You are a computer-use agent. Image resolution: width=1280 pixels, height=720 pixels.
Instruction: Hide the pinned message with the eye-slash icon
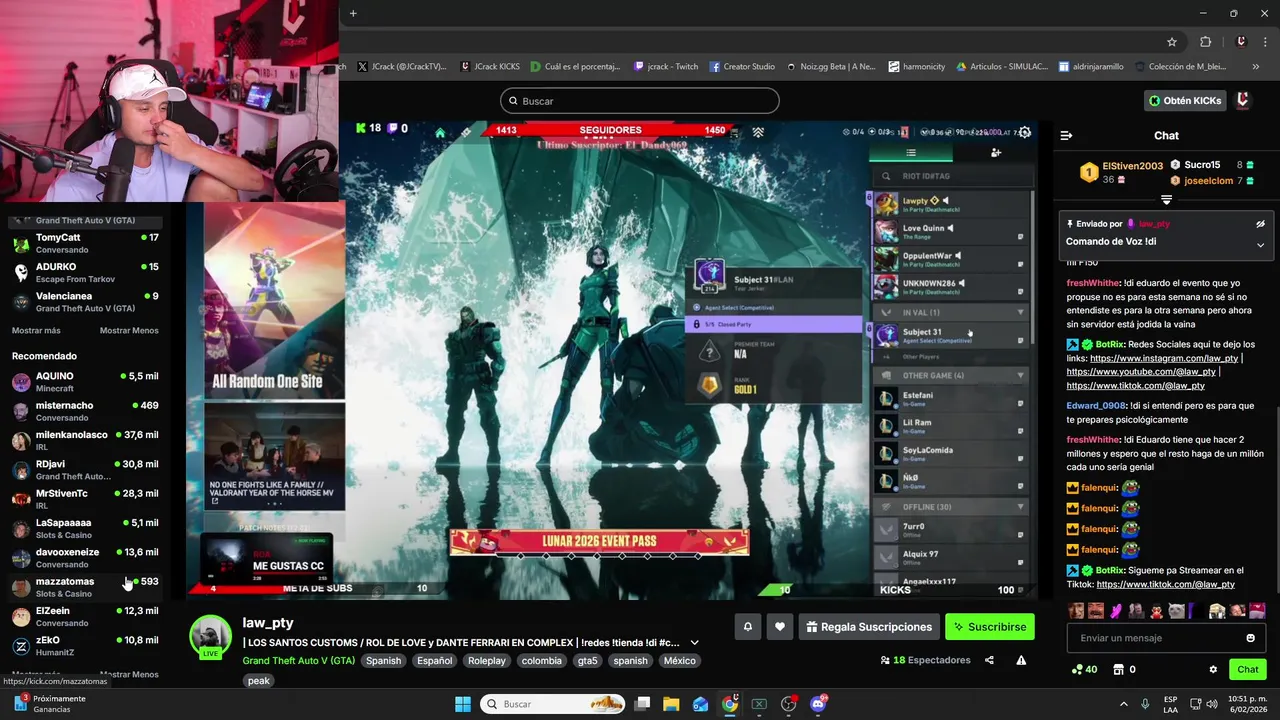1260,224
